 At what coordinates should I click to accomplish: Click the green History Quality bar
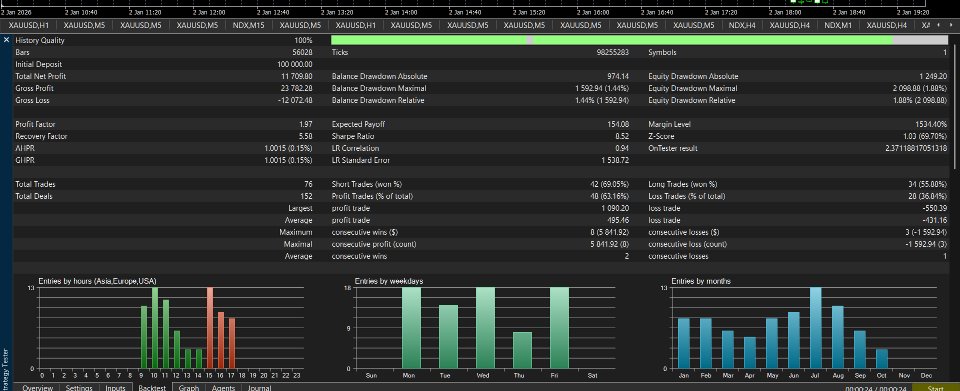tap(639, 40)
